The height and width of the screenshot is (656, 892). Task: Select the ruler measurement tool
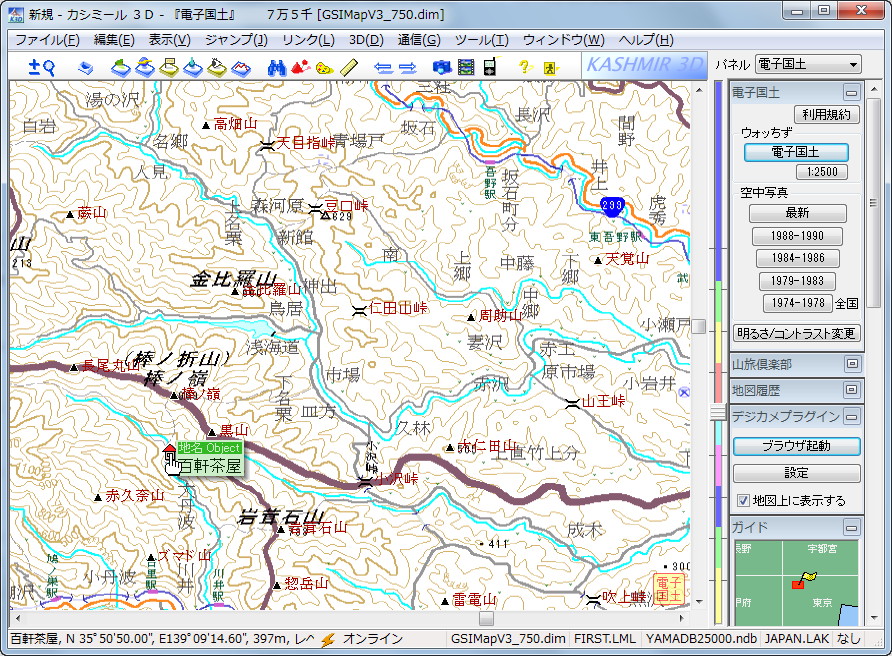click(348, 68)
